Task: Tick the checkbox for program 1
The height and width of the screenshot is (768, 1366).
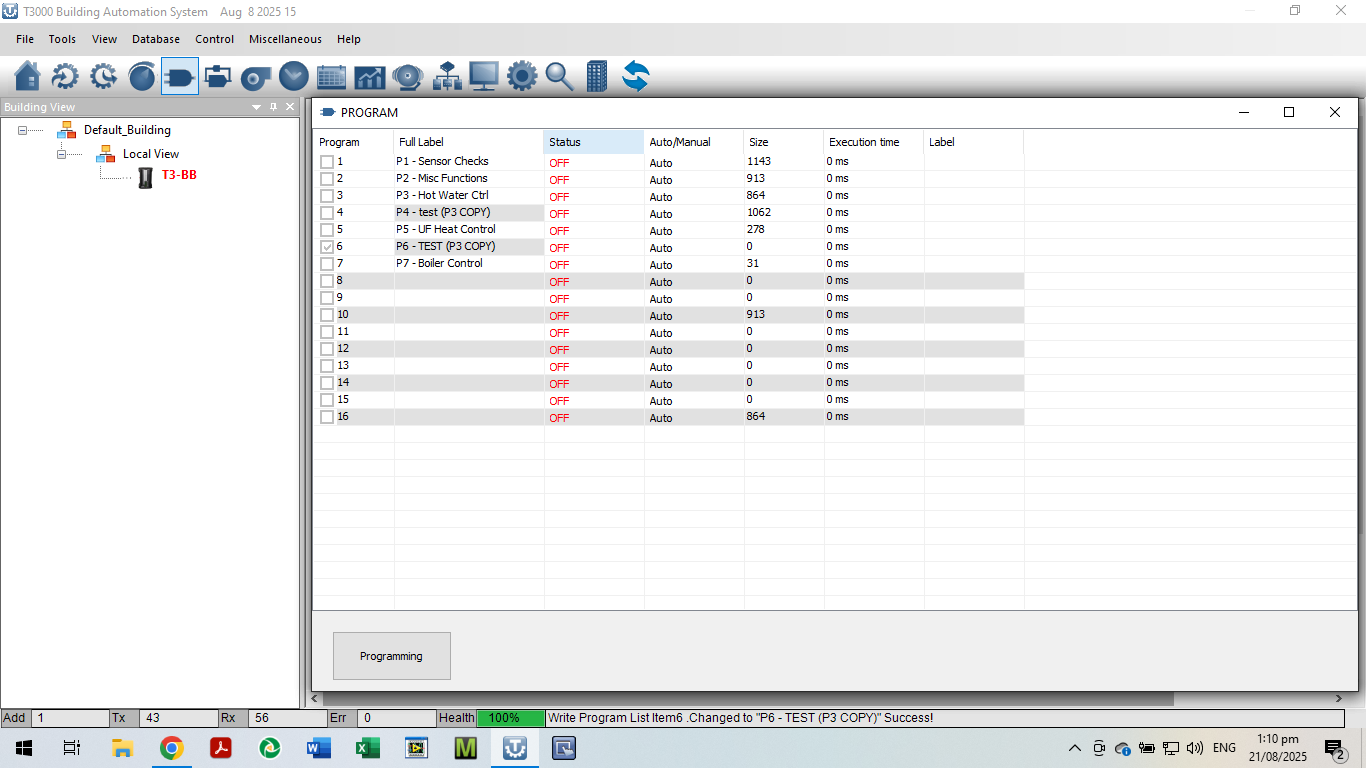Action: (327, 162)
